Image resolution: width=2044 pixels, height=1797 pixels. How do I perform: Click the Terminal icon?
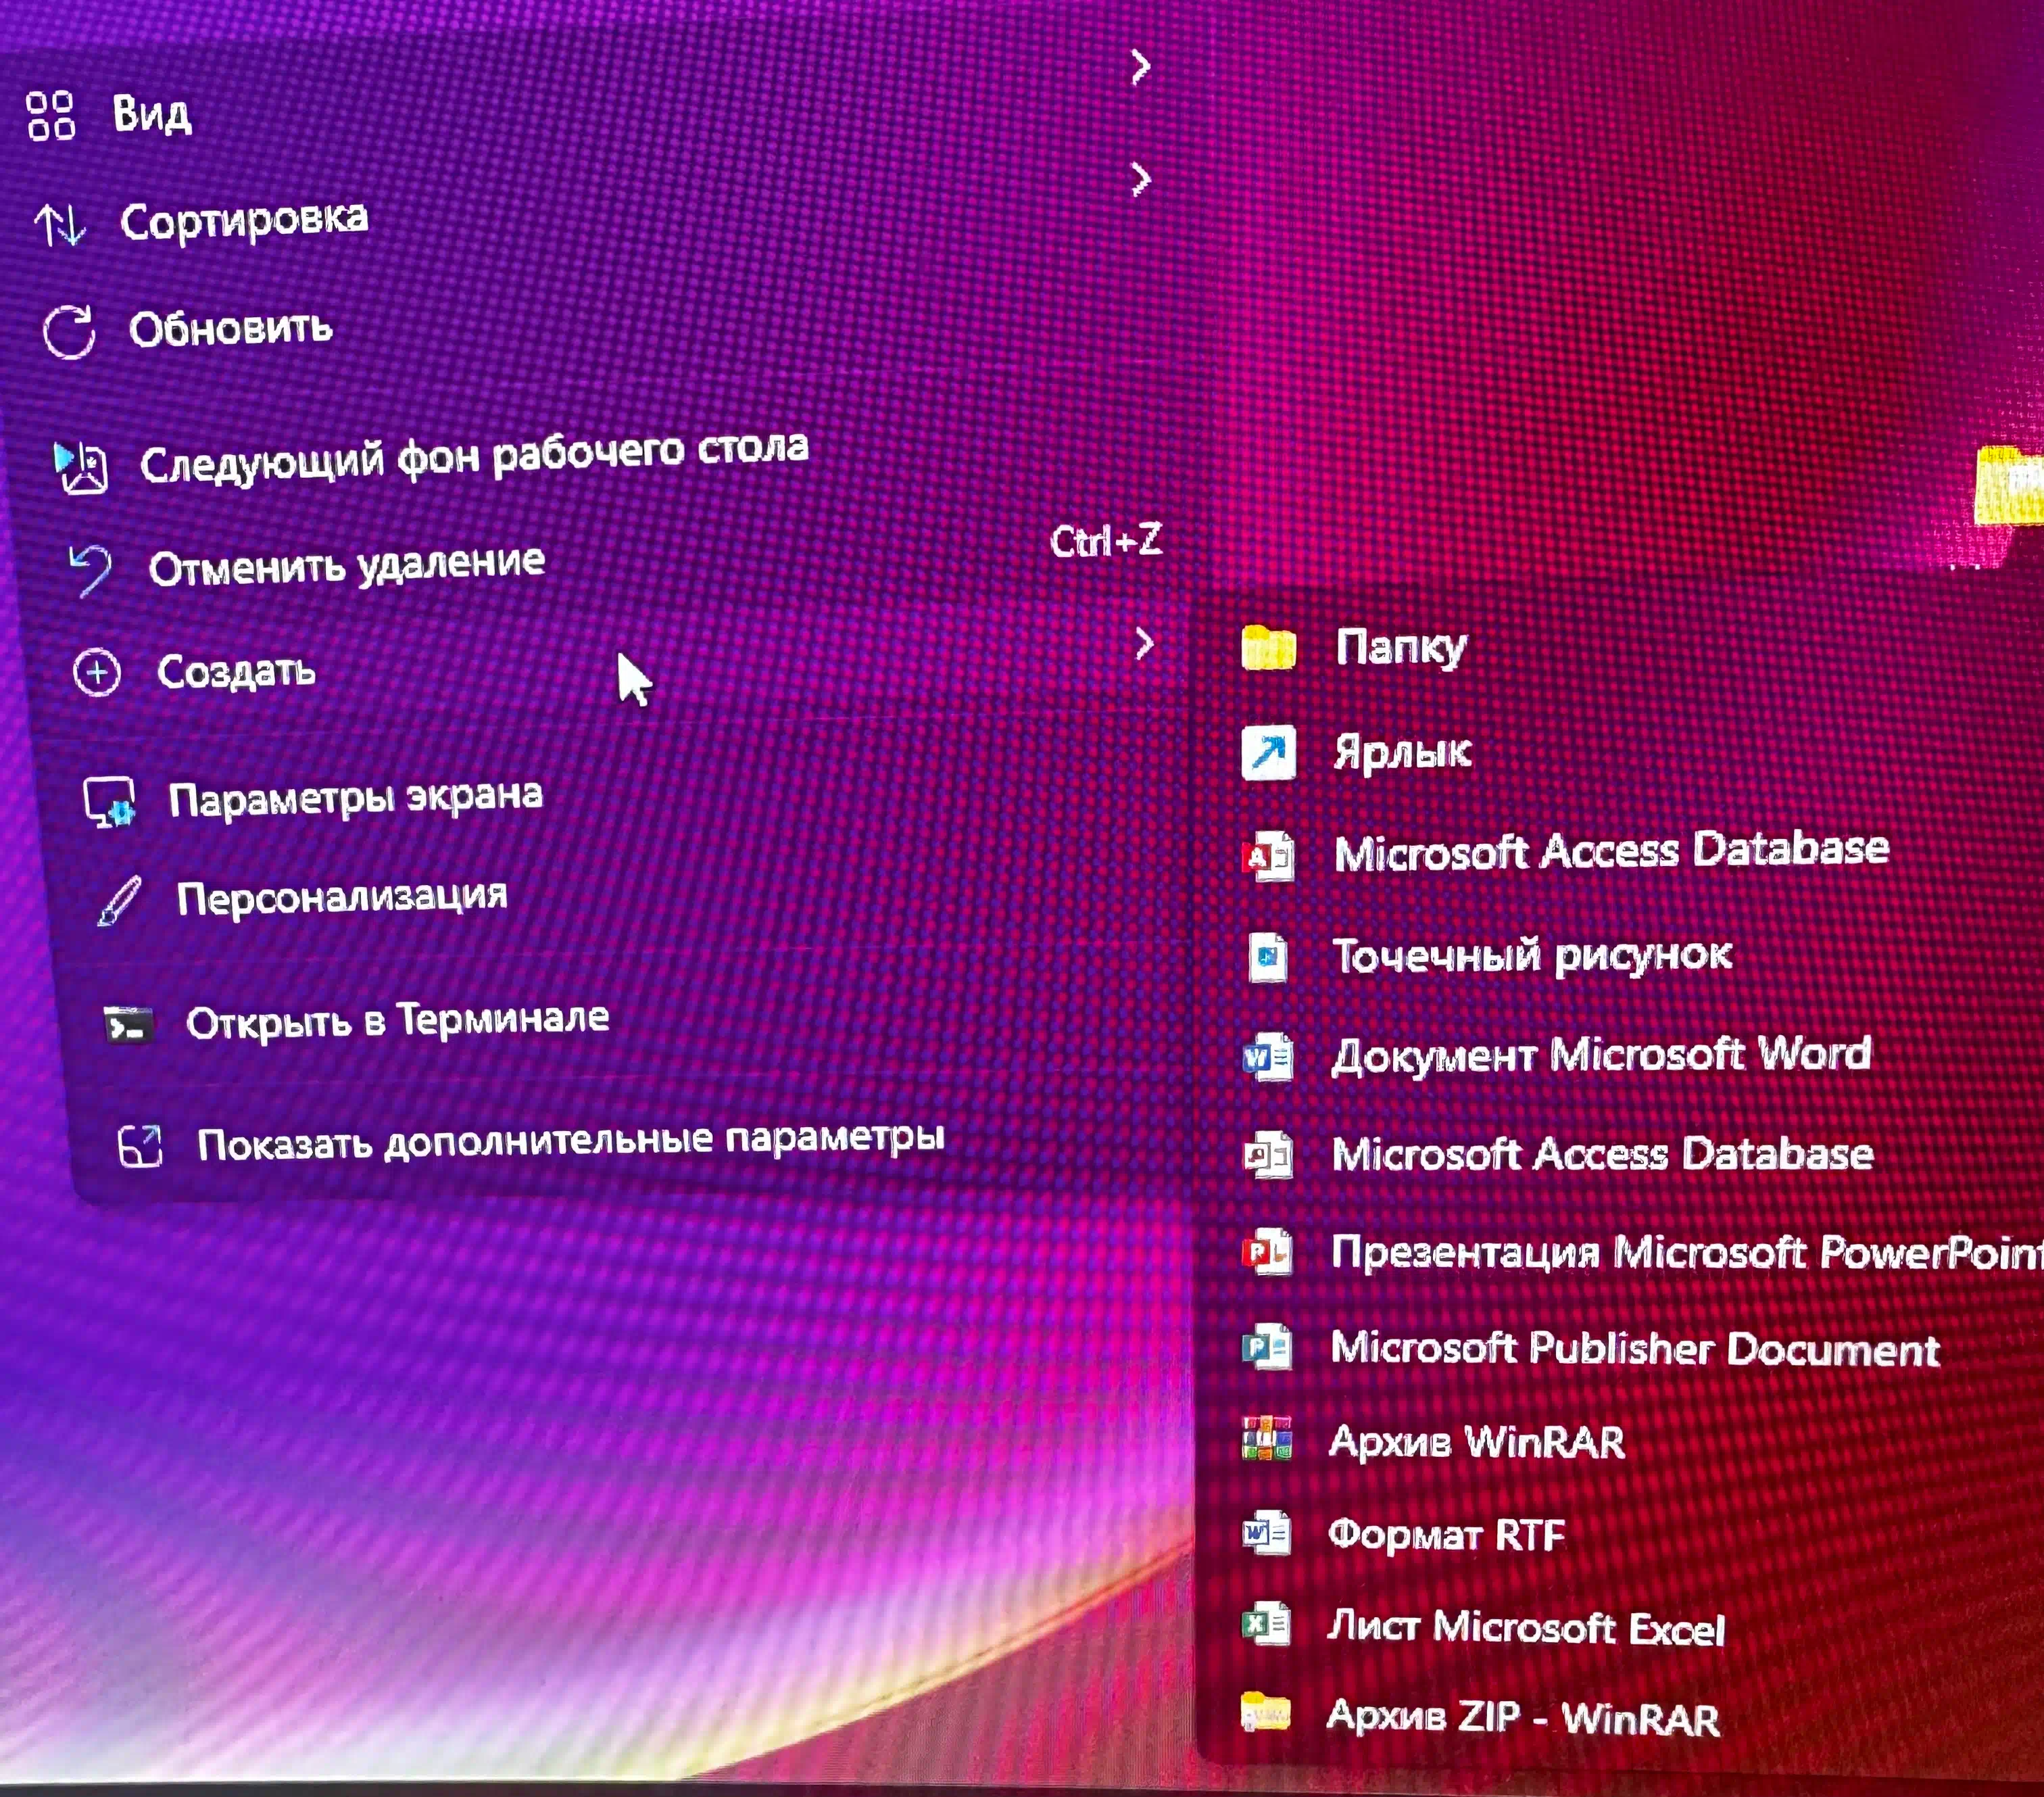click(x=129, y=1025)
